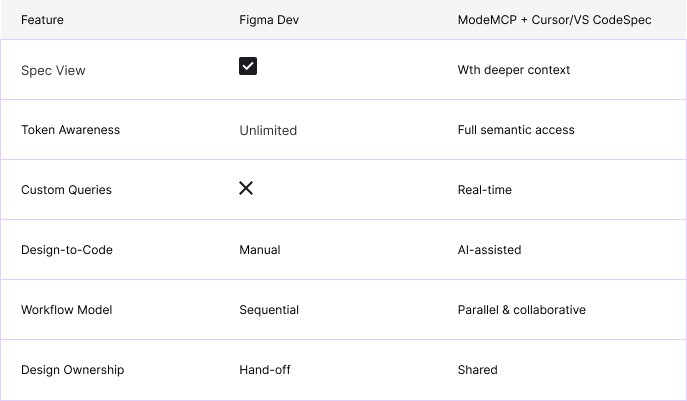Select the Workflow Model row label
Image resolution: width=687 pixels, height=401 pixels.
click(x=66, y=310)
